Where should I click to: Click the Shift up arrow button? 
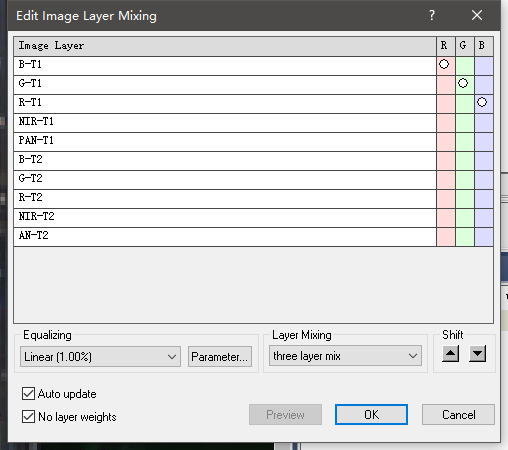(451, 354)
